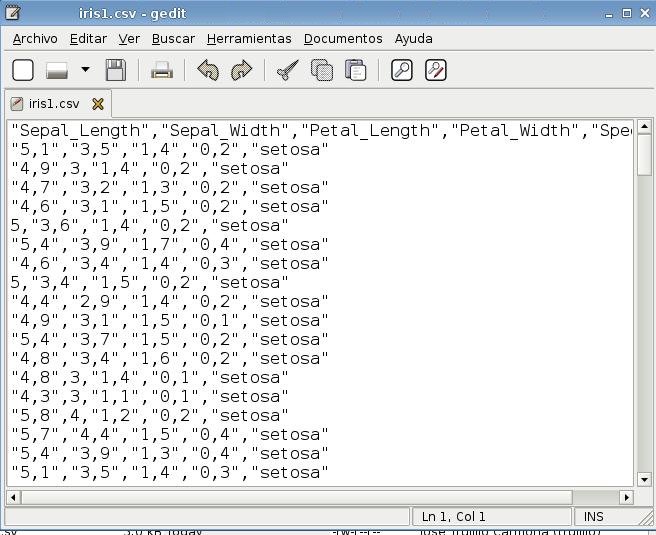
Task: Click the line starting with 5,"3,4","1,5"
Action: 149,282
